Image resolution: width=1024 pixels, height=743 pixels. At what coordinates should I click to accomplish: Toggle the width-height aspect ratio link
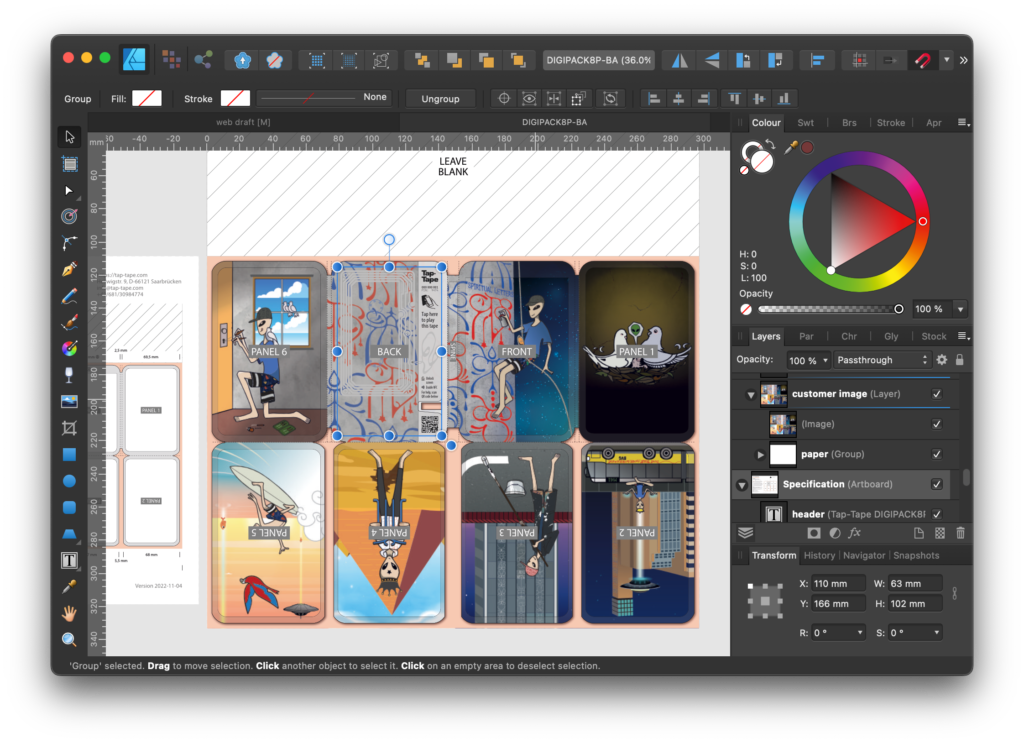(955, 593)
